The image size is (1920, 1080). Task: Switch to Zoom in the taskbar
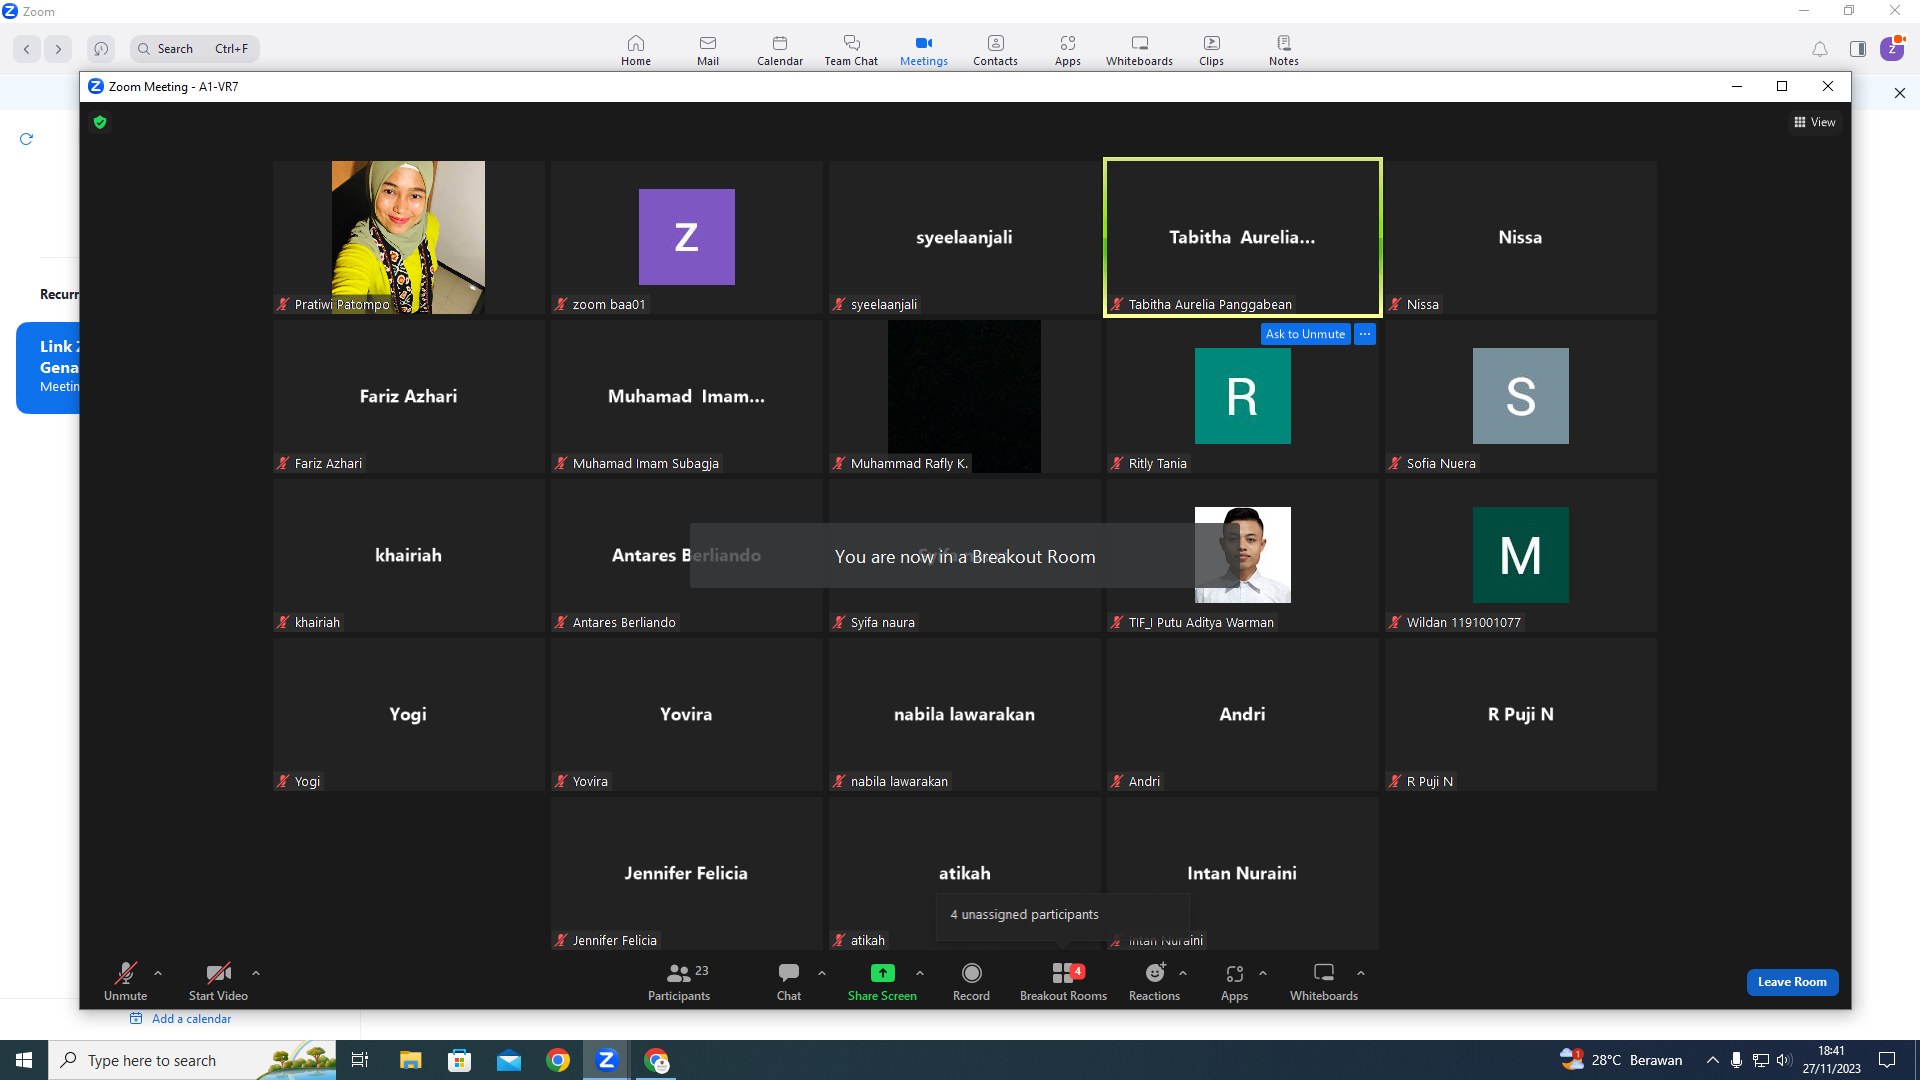coord(607,1060)
